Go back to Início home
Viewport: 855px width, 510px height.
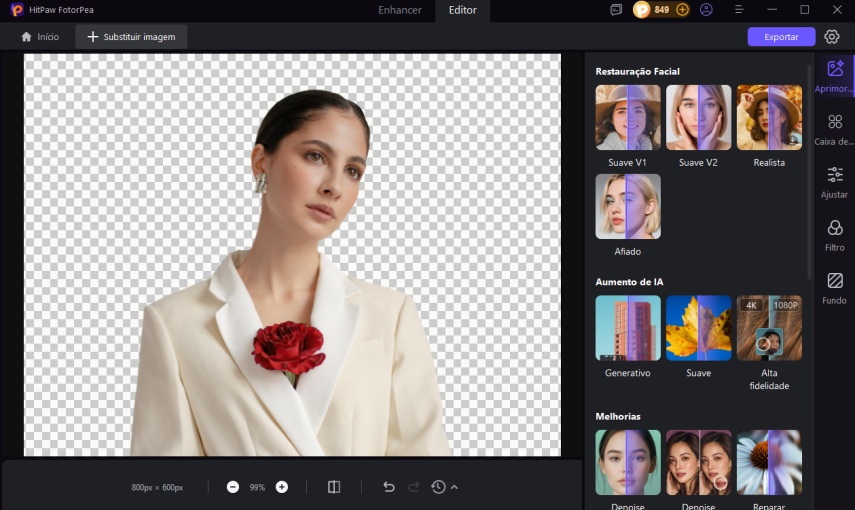(40, 37)
